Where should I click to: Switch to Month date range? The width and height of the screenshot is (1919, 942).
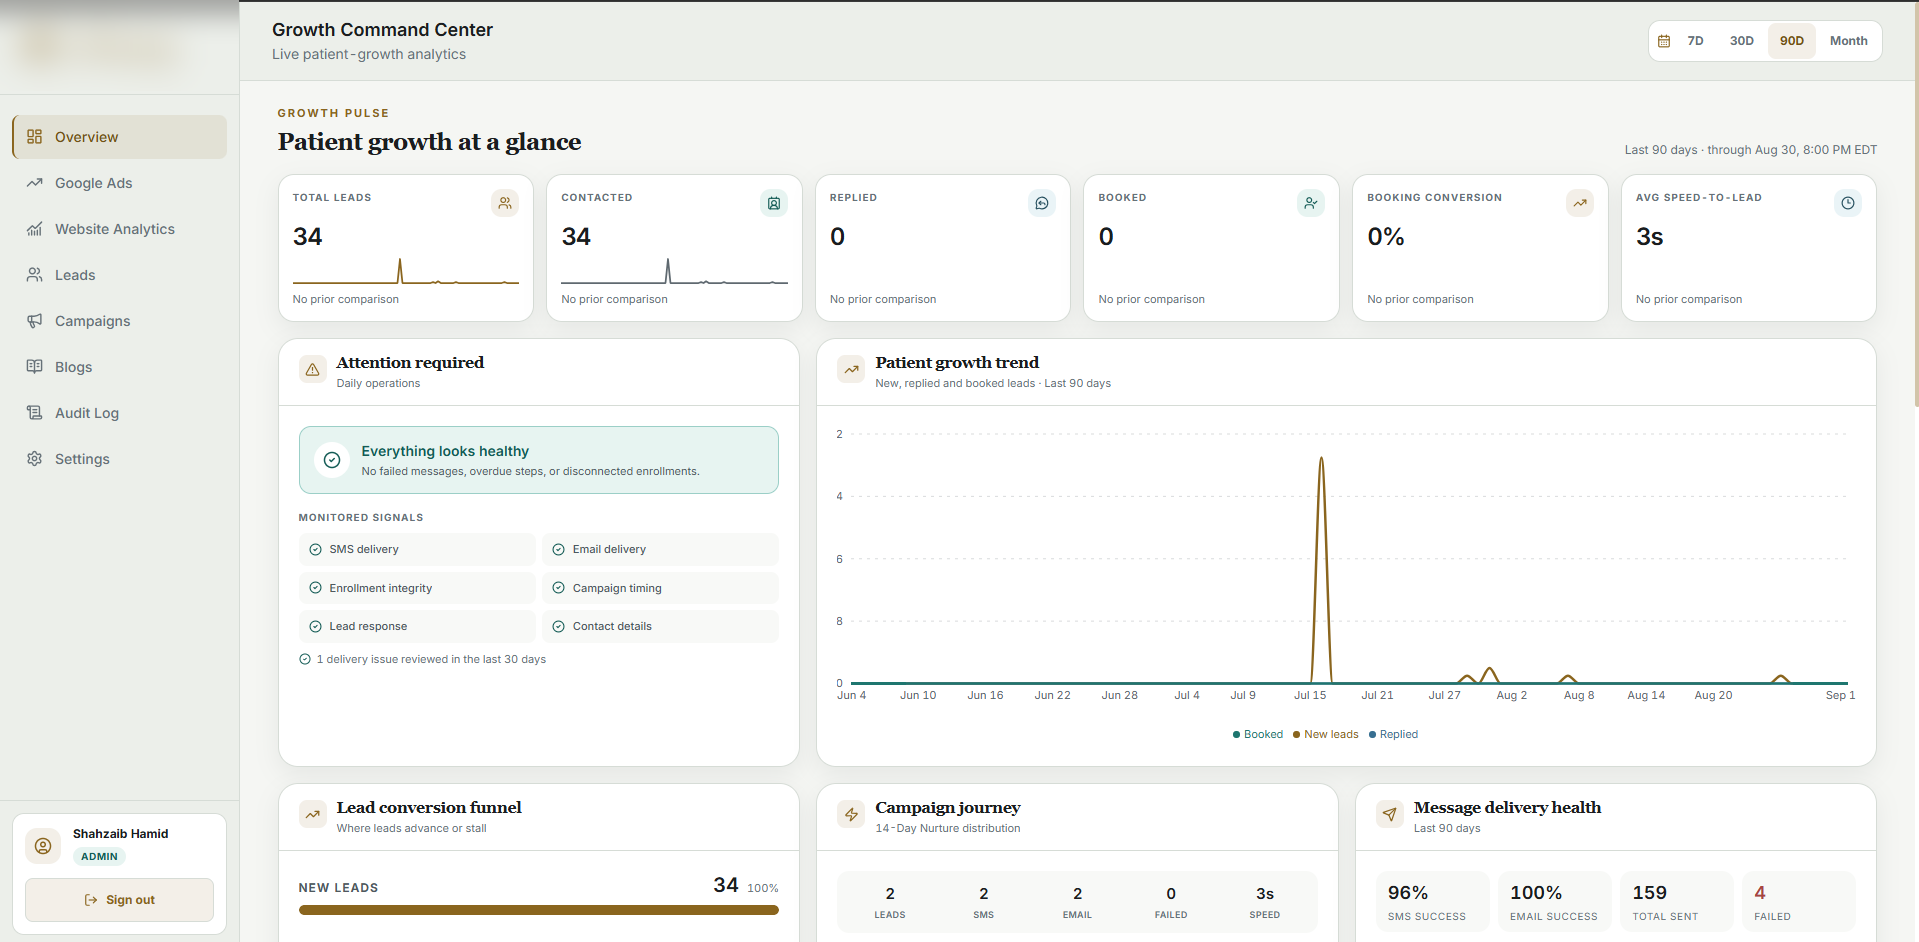click(x=1849, y=41)
